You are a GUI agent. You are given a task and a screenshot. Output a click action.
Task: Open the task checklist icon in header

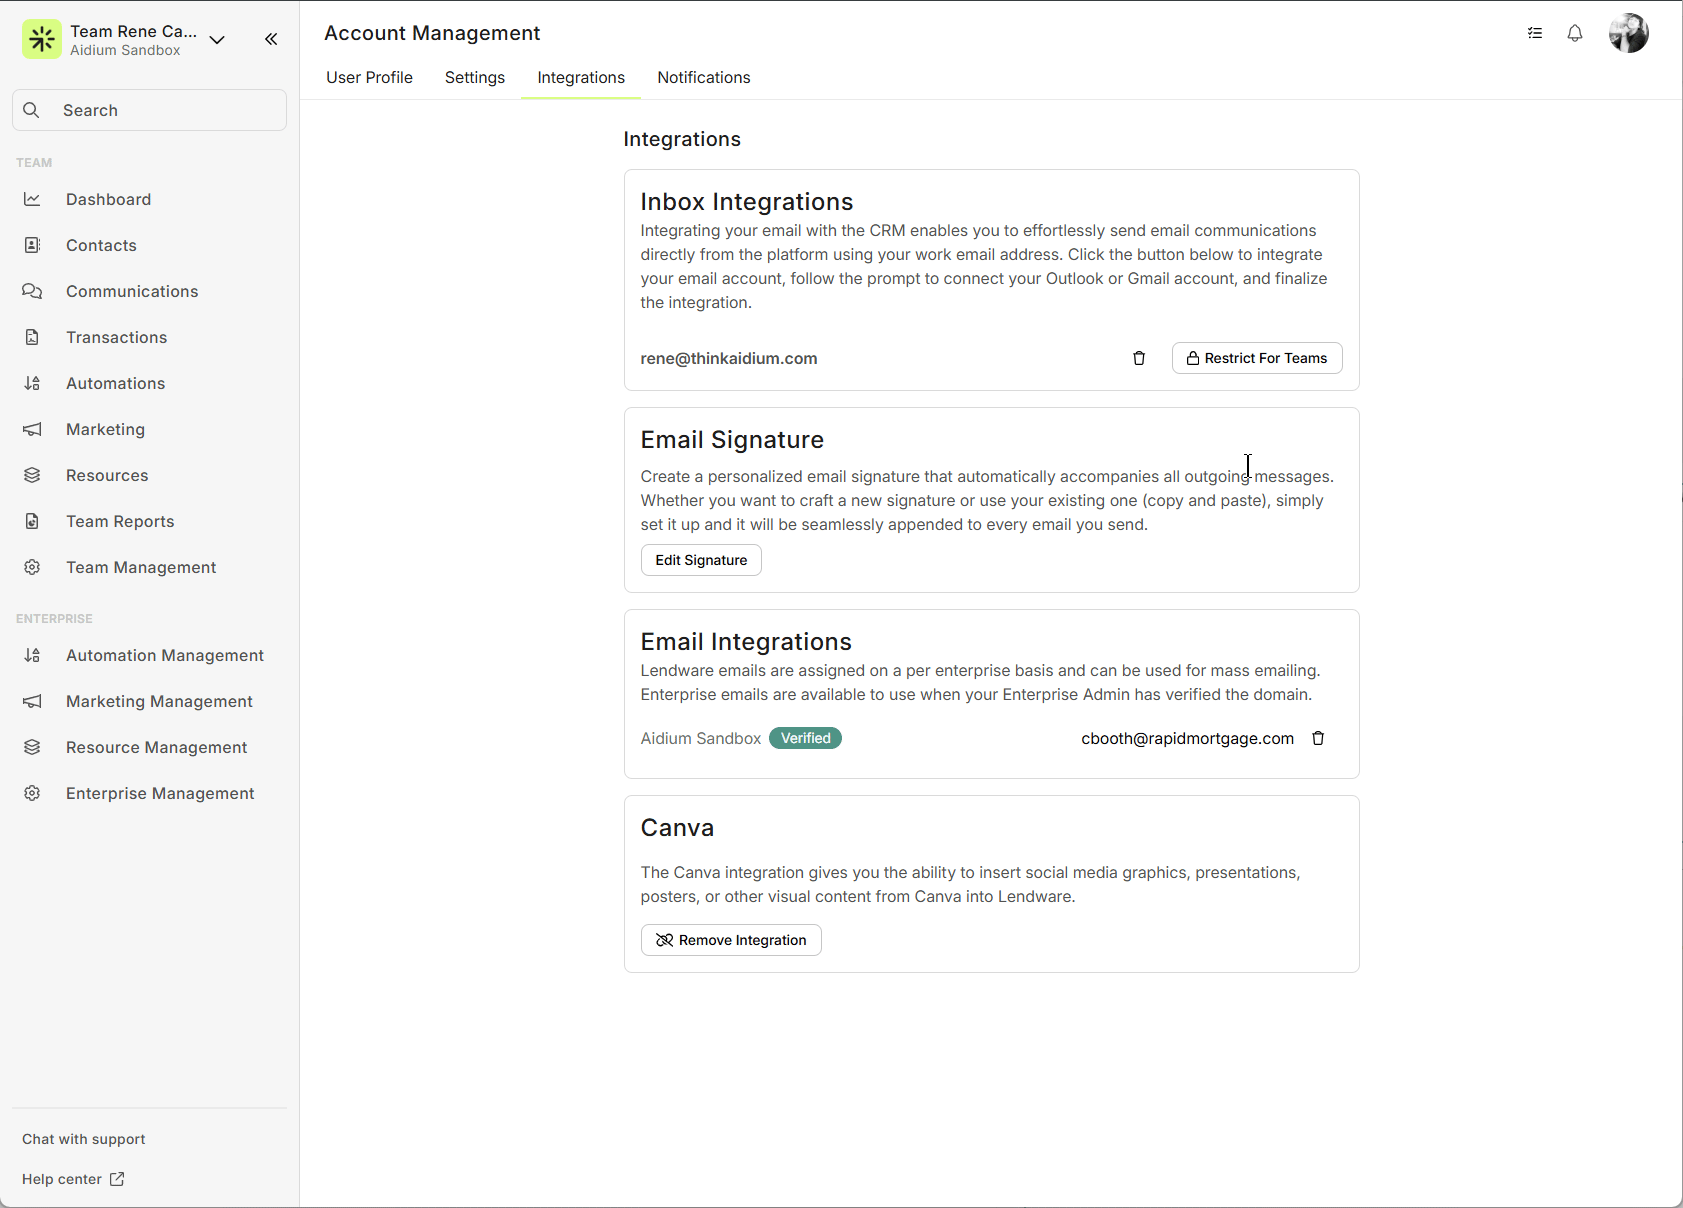pyautogui.click(x=1535, y=33)
